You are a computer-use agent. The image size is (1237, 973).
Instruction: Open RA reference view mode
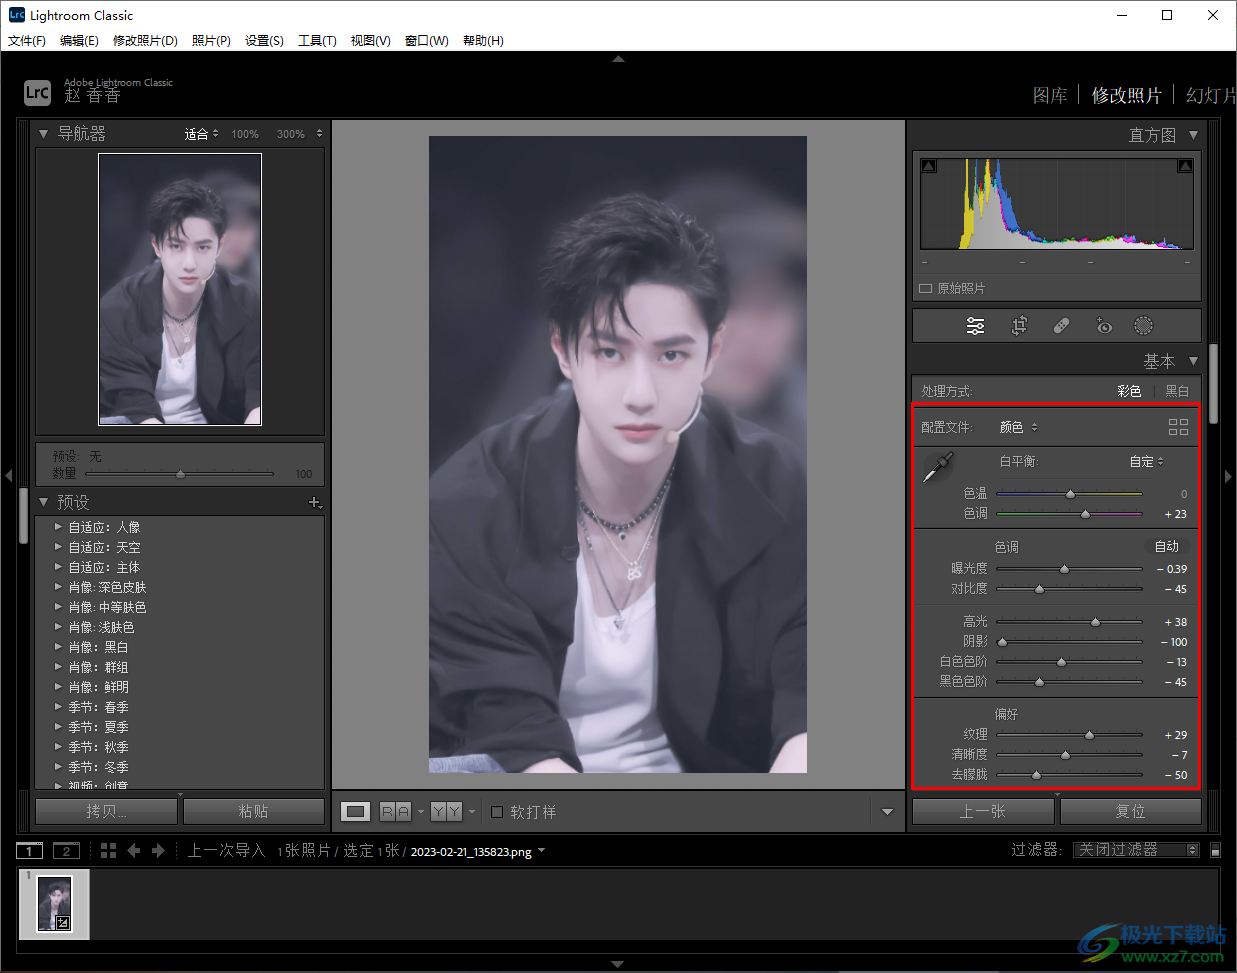(x=395, y=812)
